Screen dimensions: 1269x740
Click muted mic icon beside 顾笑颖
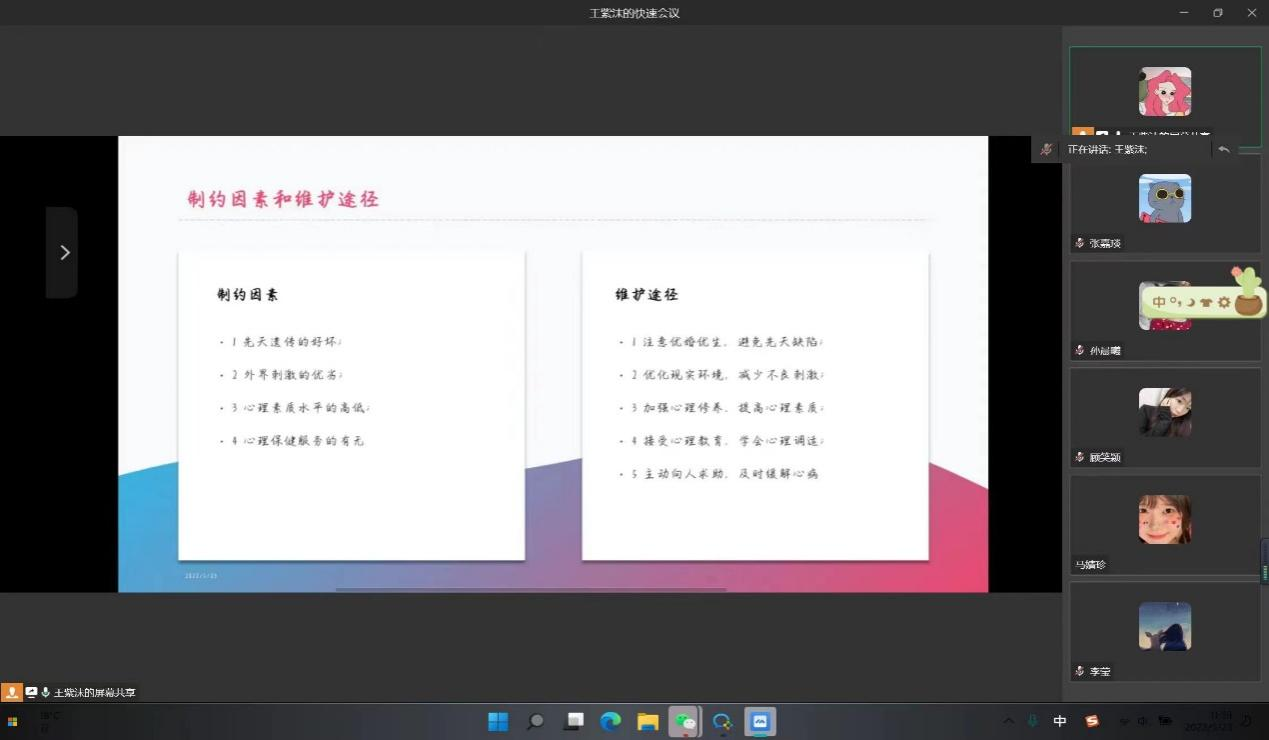coord(1079,457)
